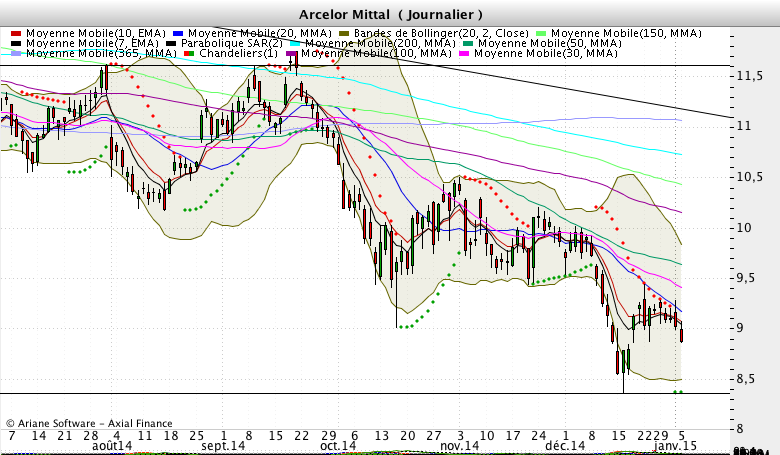This screenshot has height=455, width=780.
Task: Click the red-green Chandeliers(1) legend swatch
Action: 189,54
